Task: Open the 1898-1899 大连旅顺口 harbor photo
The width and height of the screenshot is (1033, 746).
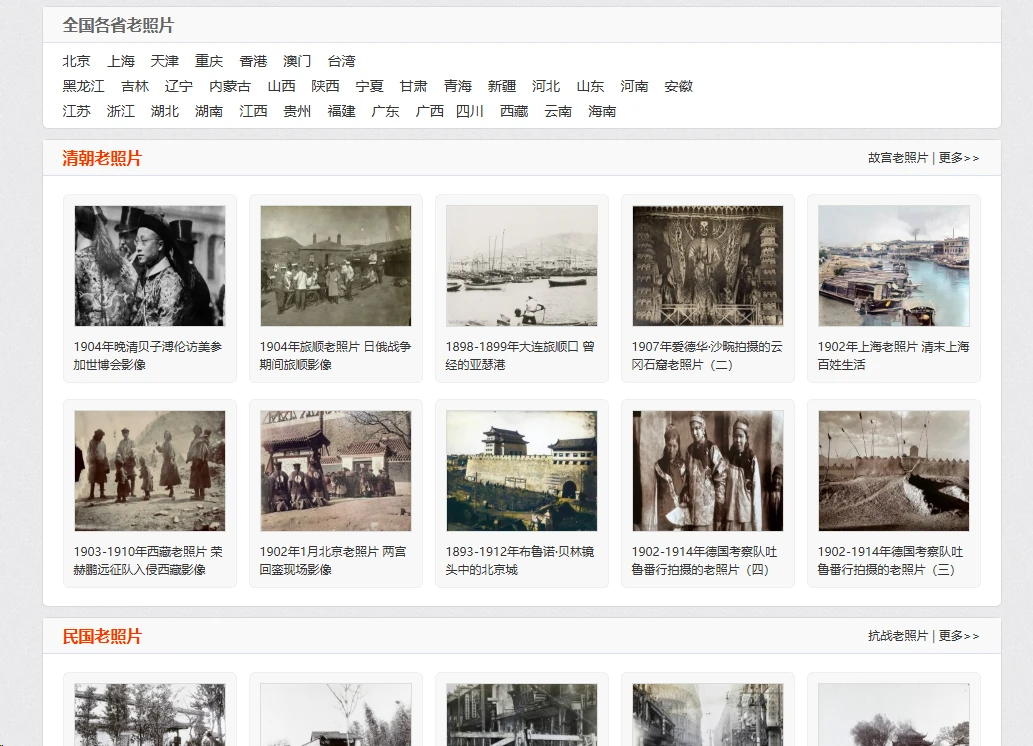Action: [x=522, y=266]
